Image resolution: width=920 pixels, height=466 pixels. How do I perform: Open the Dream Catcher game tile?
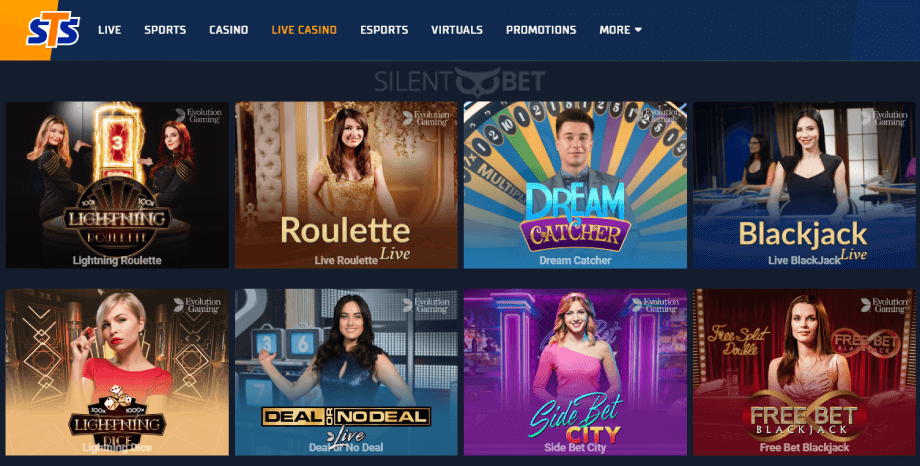(x=575, y=185)
